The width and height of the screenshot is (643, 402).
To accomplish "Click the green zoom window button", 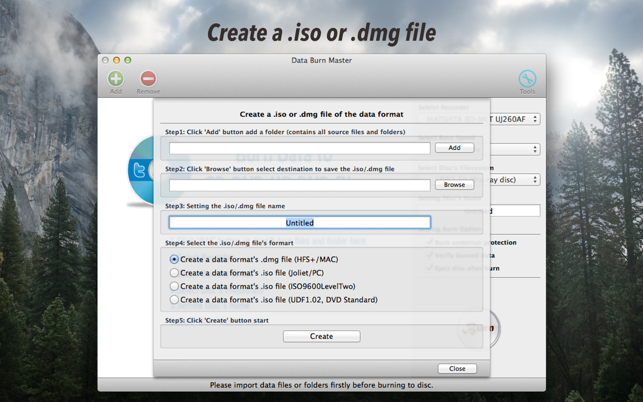I will pos(128,60).
